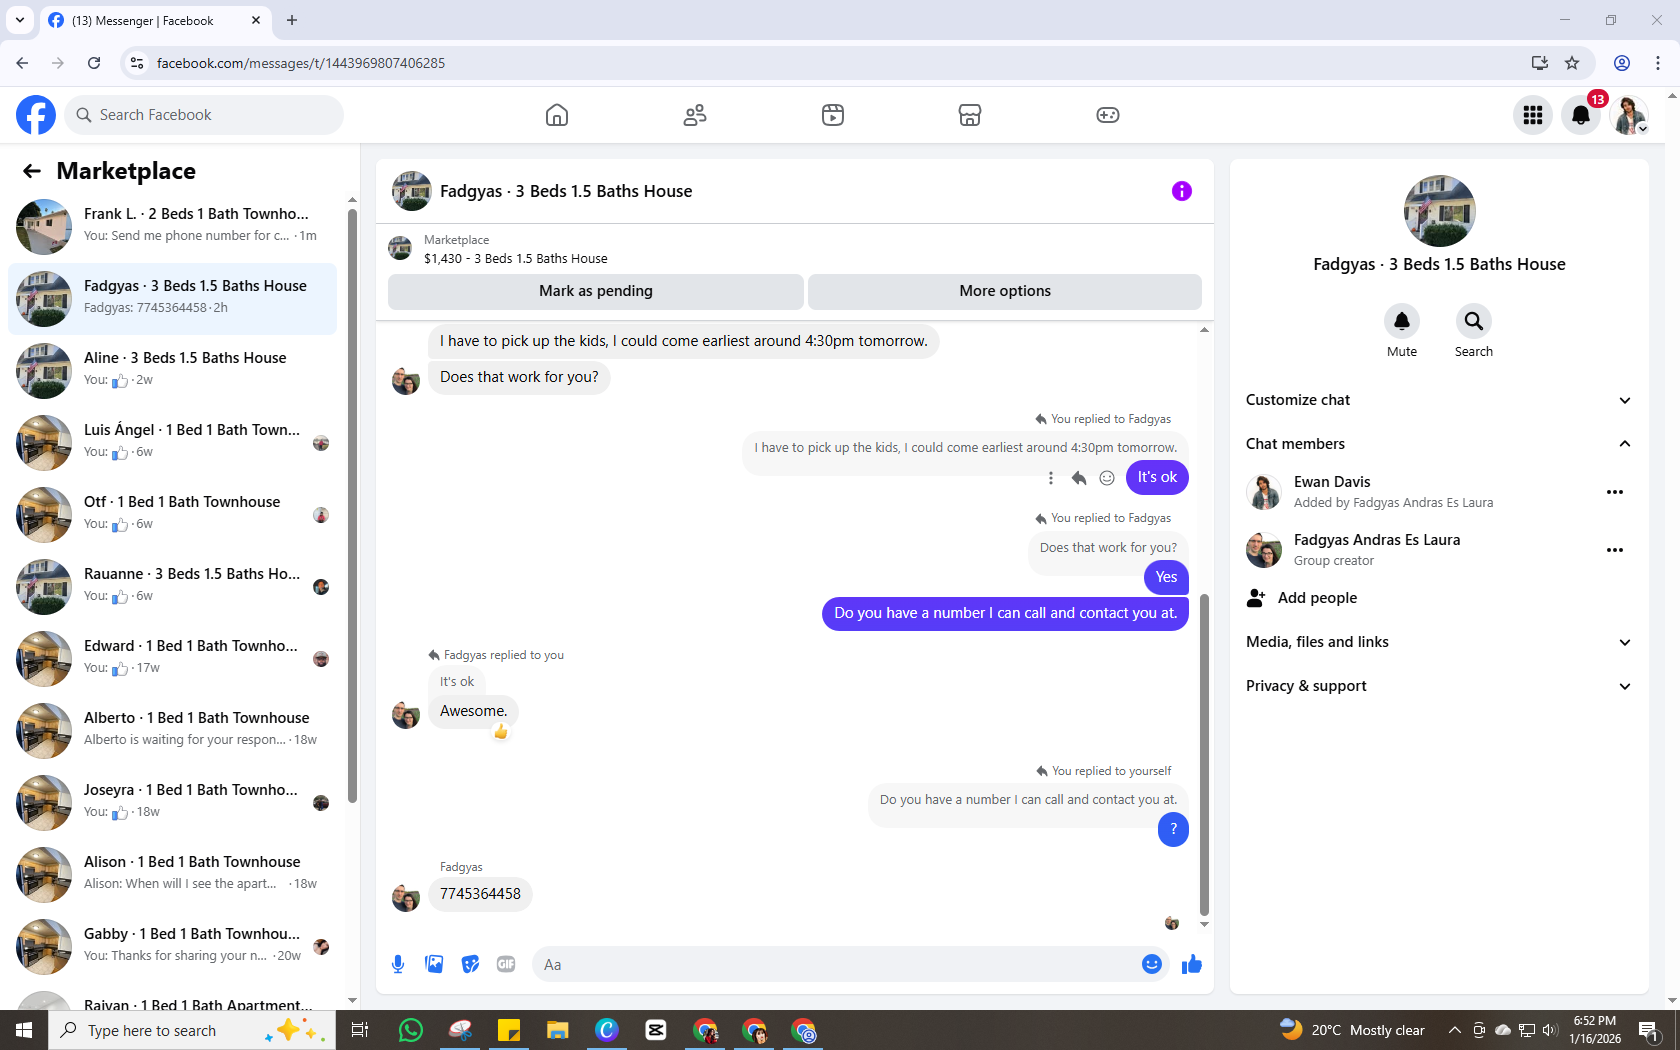
Task: Click the Facebook logo
Action: pos(36,115)
